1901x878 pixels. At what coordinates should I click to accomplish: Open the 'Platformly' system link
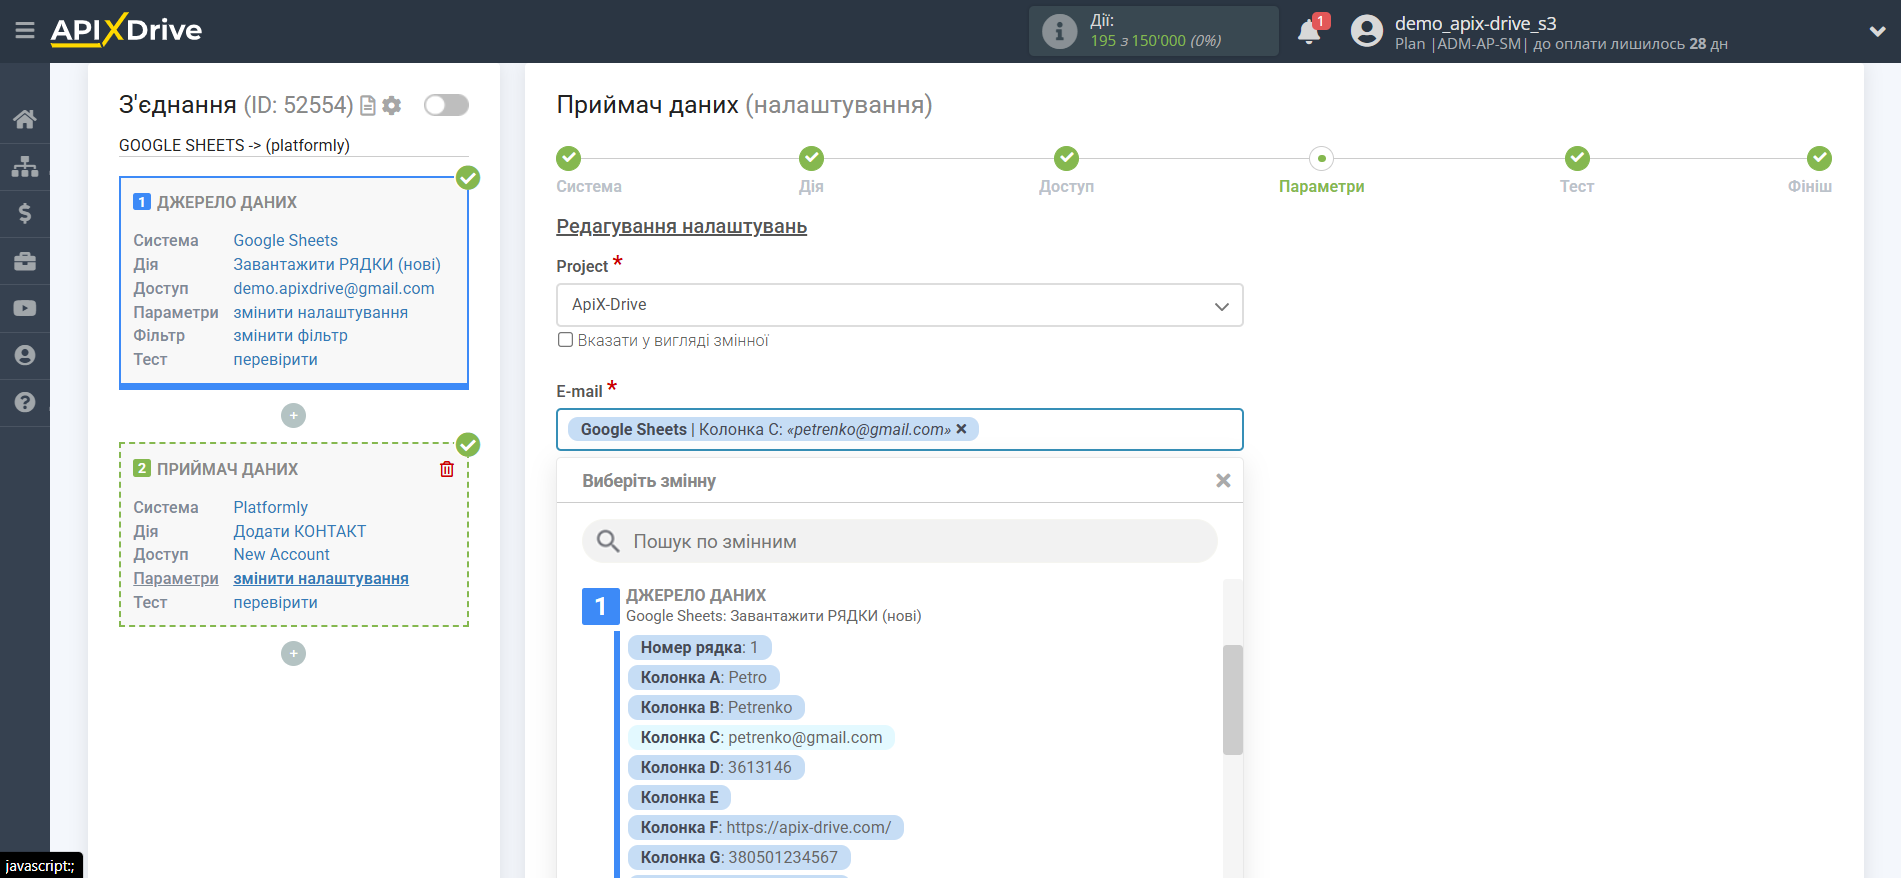point(270,507)
